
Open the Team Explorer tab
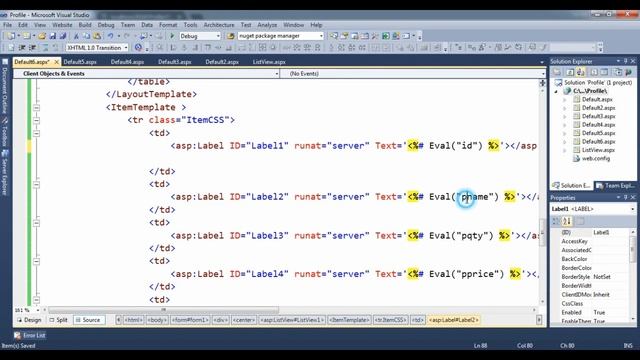pyautogui.click(x=616, y=186)
